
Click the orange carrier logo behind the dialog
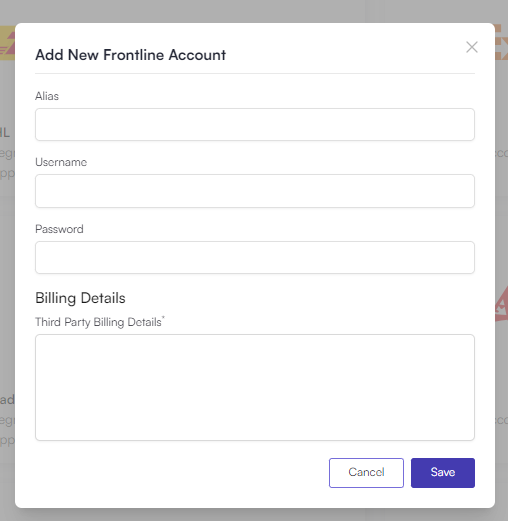pos(501,42)
